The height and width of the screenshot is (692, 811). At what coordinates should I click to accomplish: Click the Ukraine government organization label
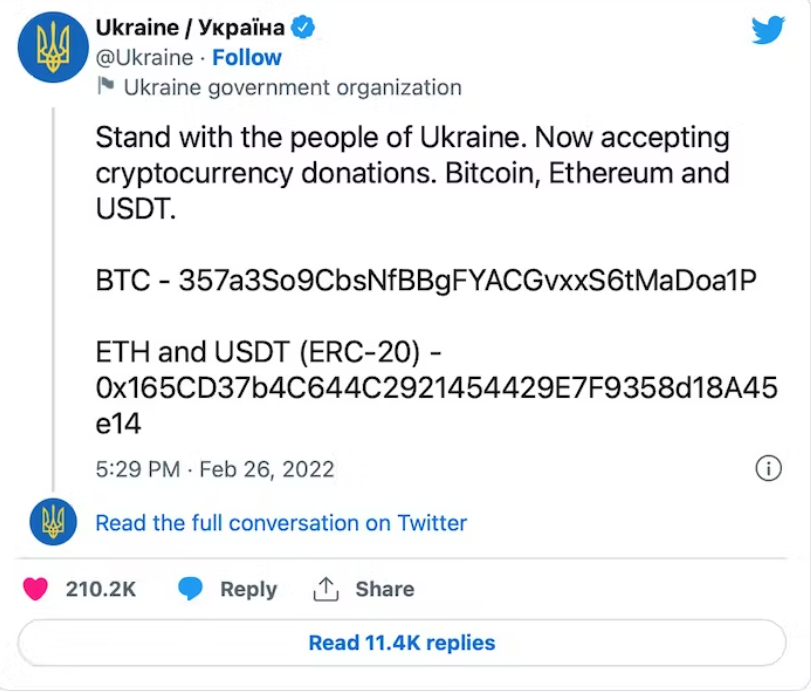tap(292, 87)
